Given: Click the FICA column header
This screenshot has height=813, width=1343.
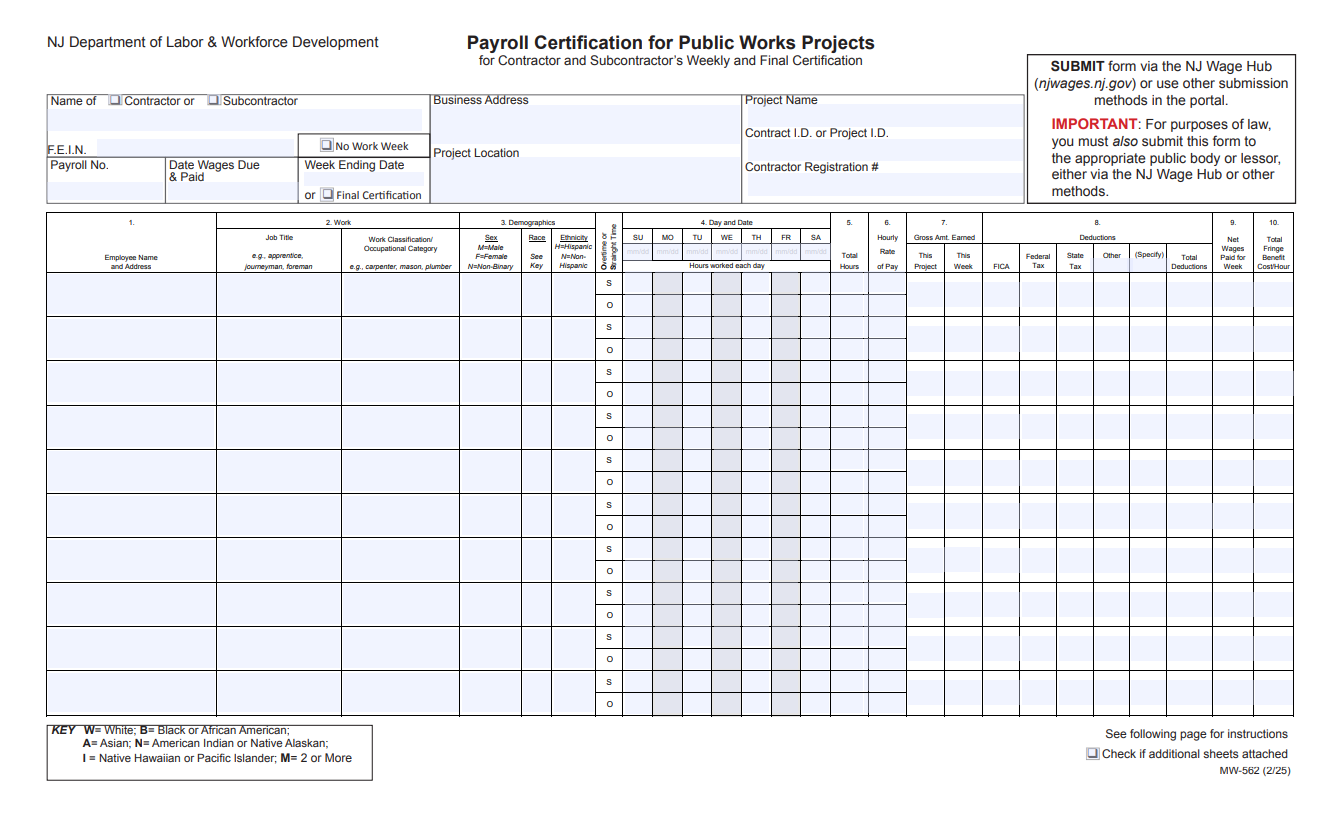Looking at the screenshot, I should (1001, 266).
